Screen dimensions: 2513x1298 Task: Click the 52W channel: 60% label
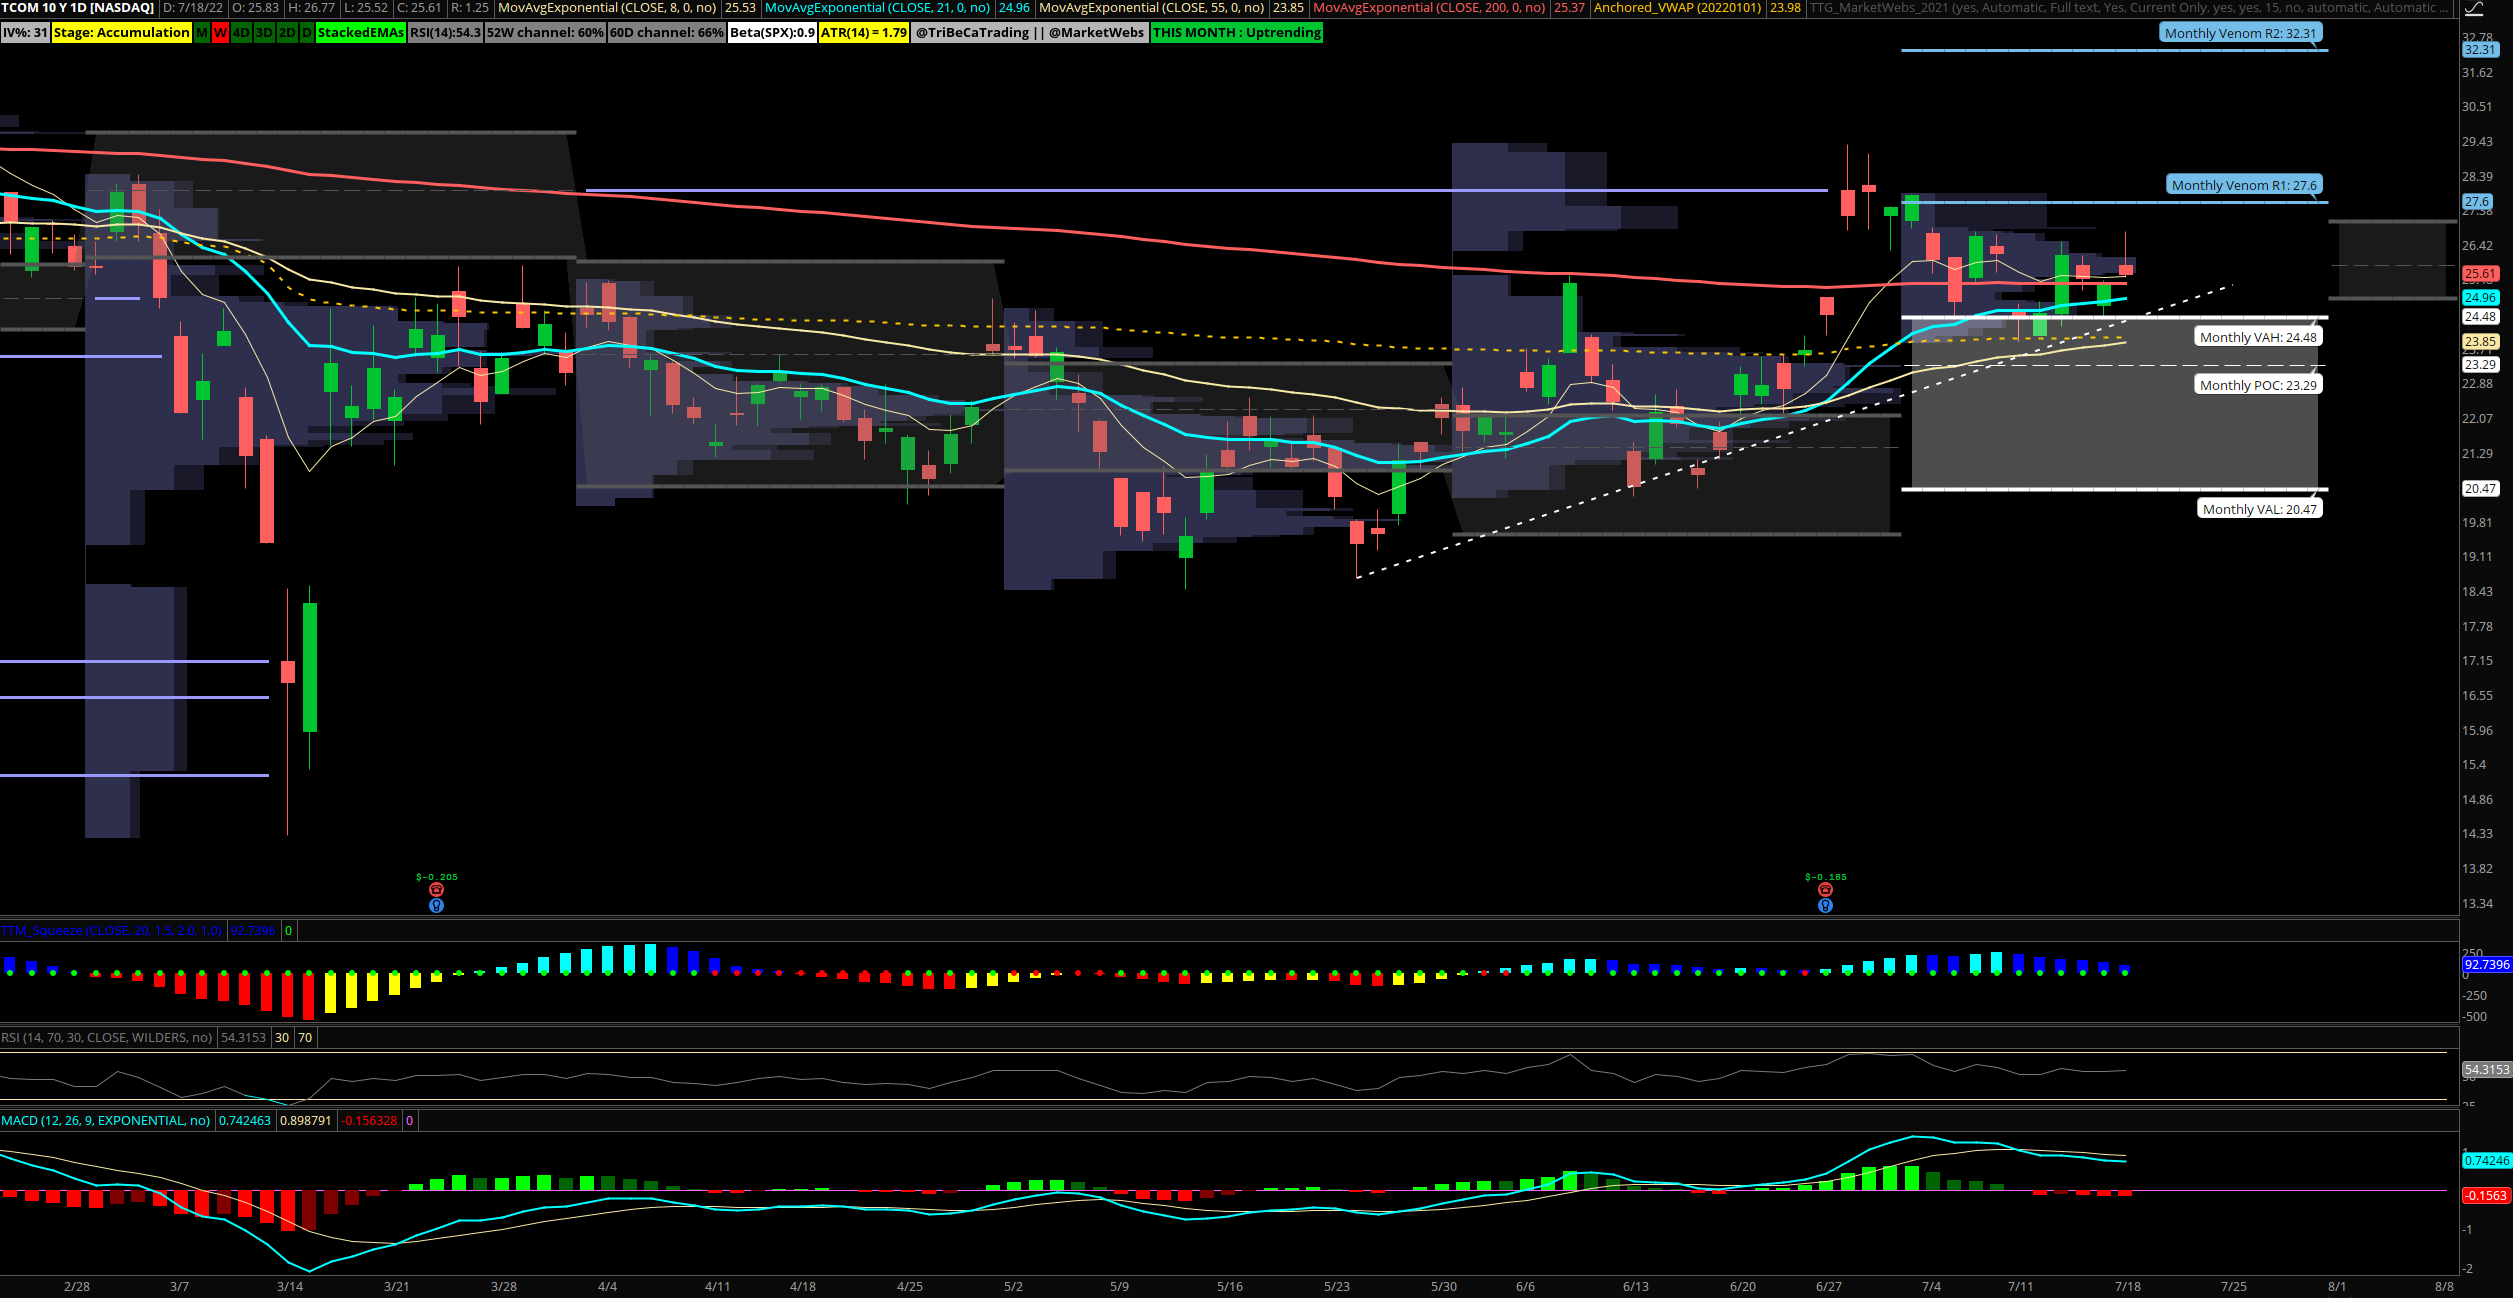pyautogui.click(x=545, y=32)
